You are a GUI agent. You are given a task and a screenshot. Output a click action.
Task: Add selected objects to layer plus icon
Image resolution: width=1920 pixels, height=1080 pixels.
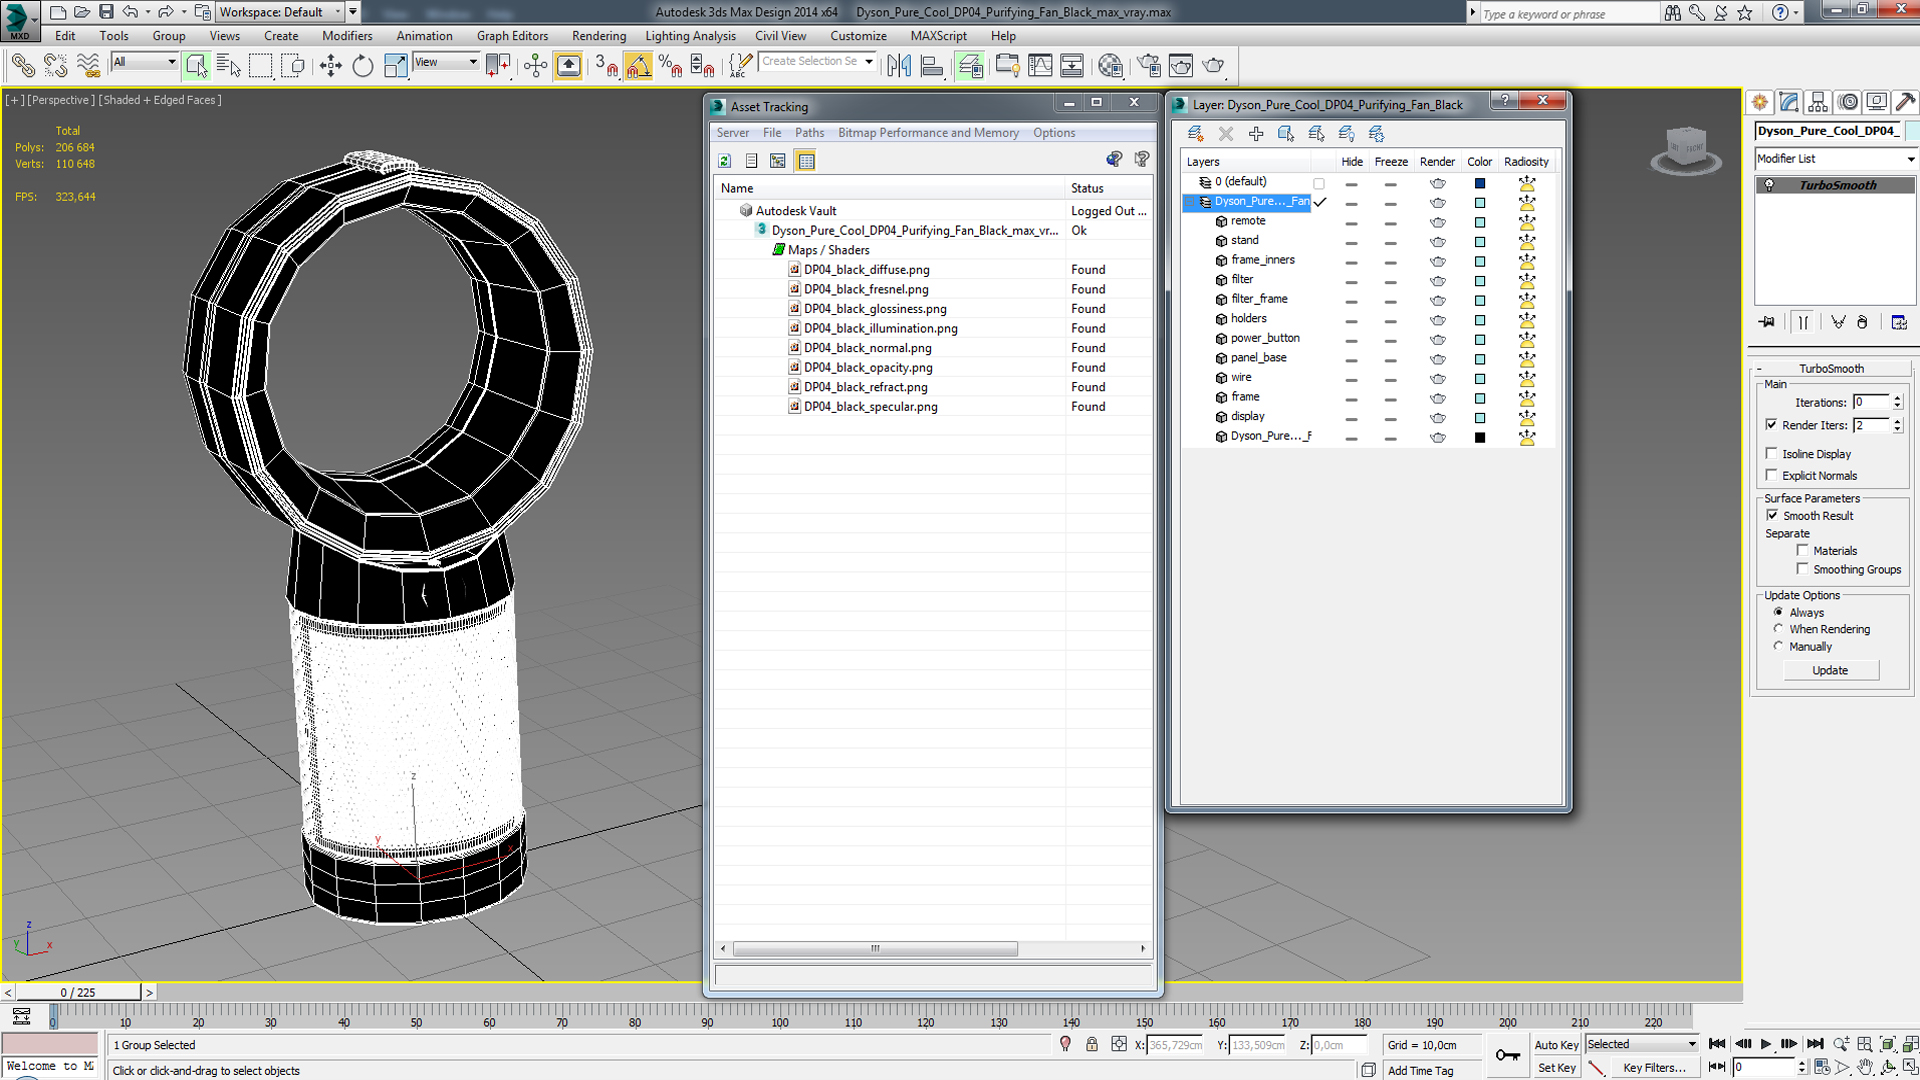tap(1256, 133)
